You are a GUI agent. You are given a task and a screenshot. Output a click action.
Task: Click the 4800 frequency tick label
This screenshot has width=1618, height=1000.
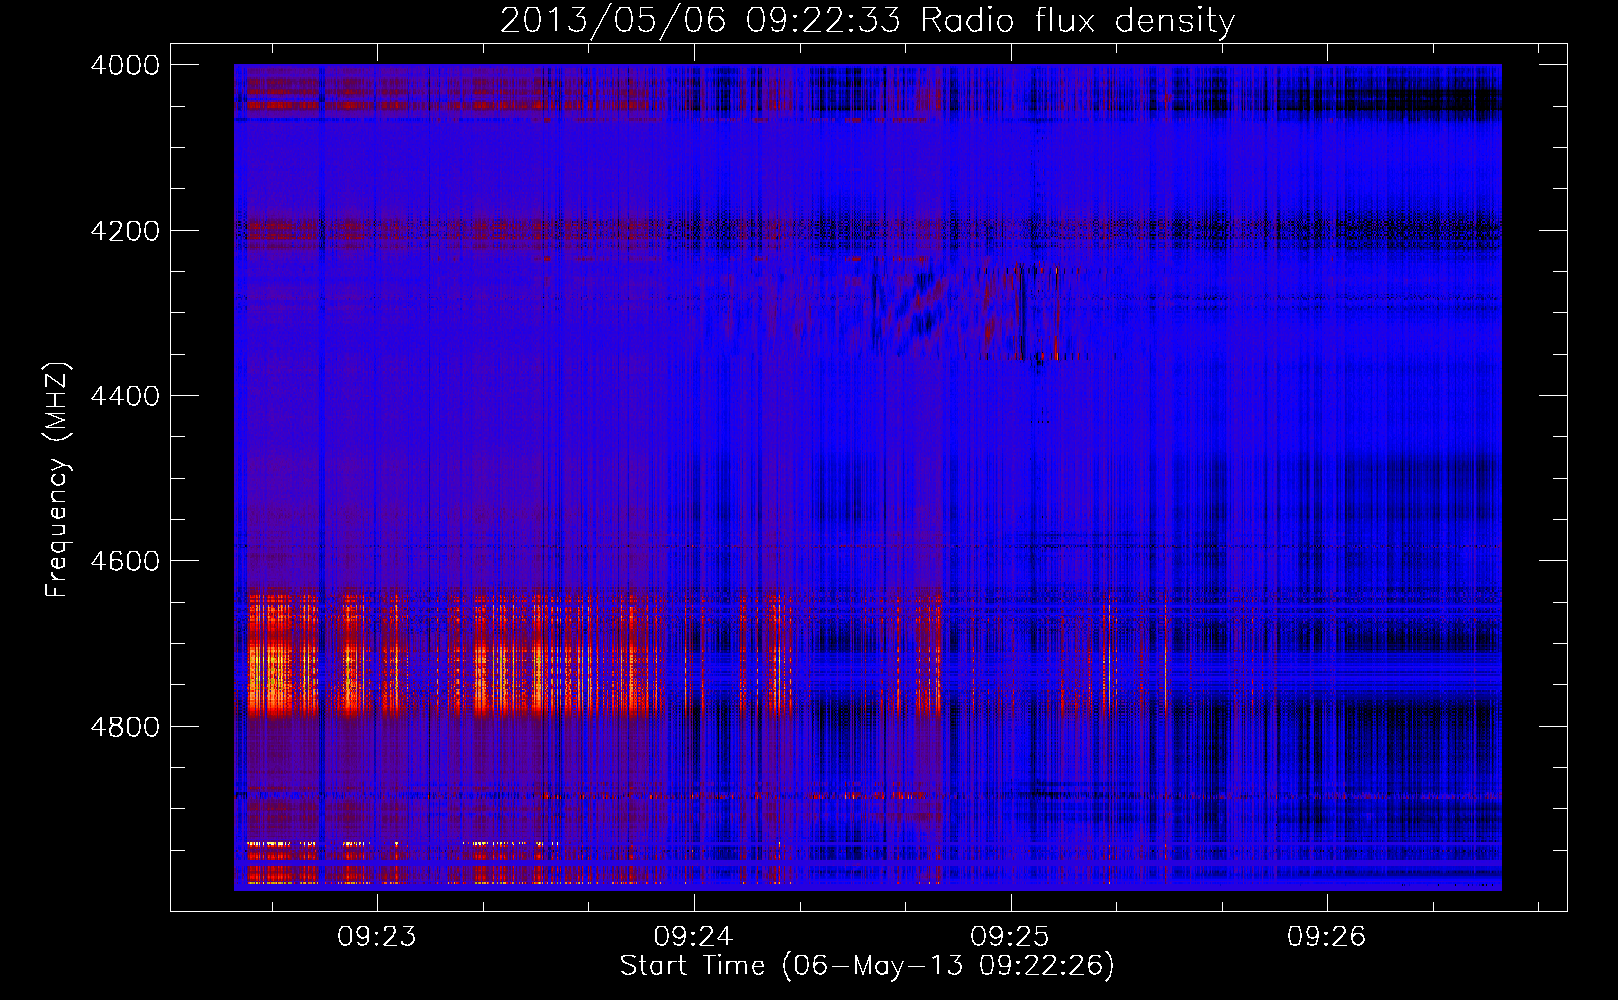click(125, 727)
